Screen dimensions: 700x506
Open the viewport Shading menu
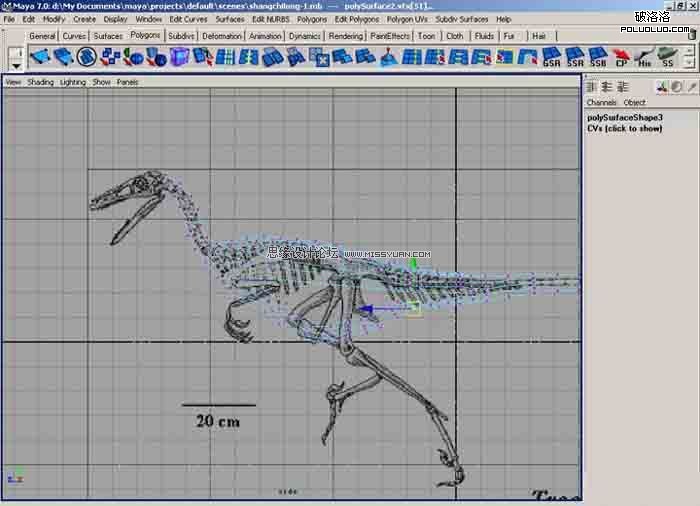point(40,82)
